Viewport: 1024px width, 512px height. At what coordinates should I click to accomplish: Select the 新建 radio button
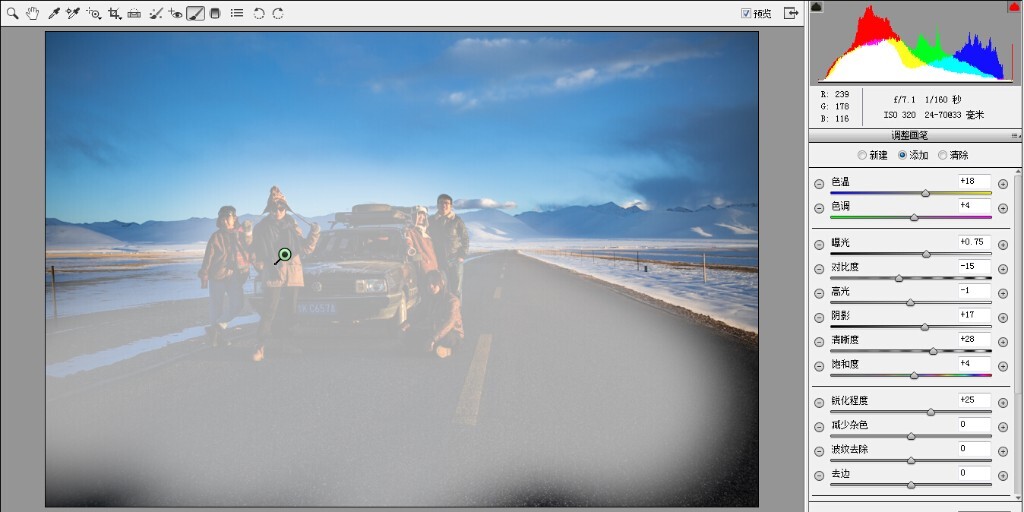pyautogui.click(x=862, y=155)
